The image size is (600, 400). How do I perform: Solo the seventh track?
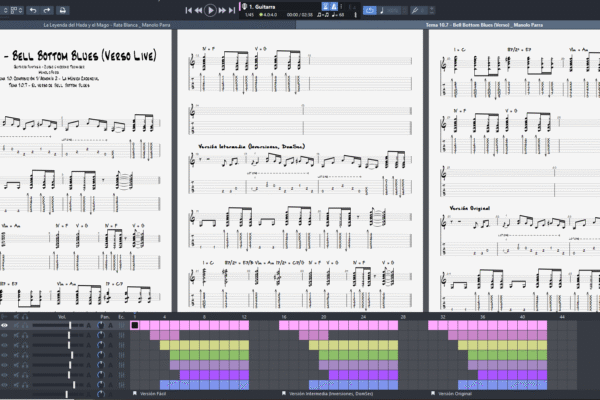click(25, 385)
